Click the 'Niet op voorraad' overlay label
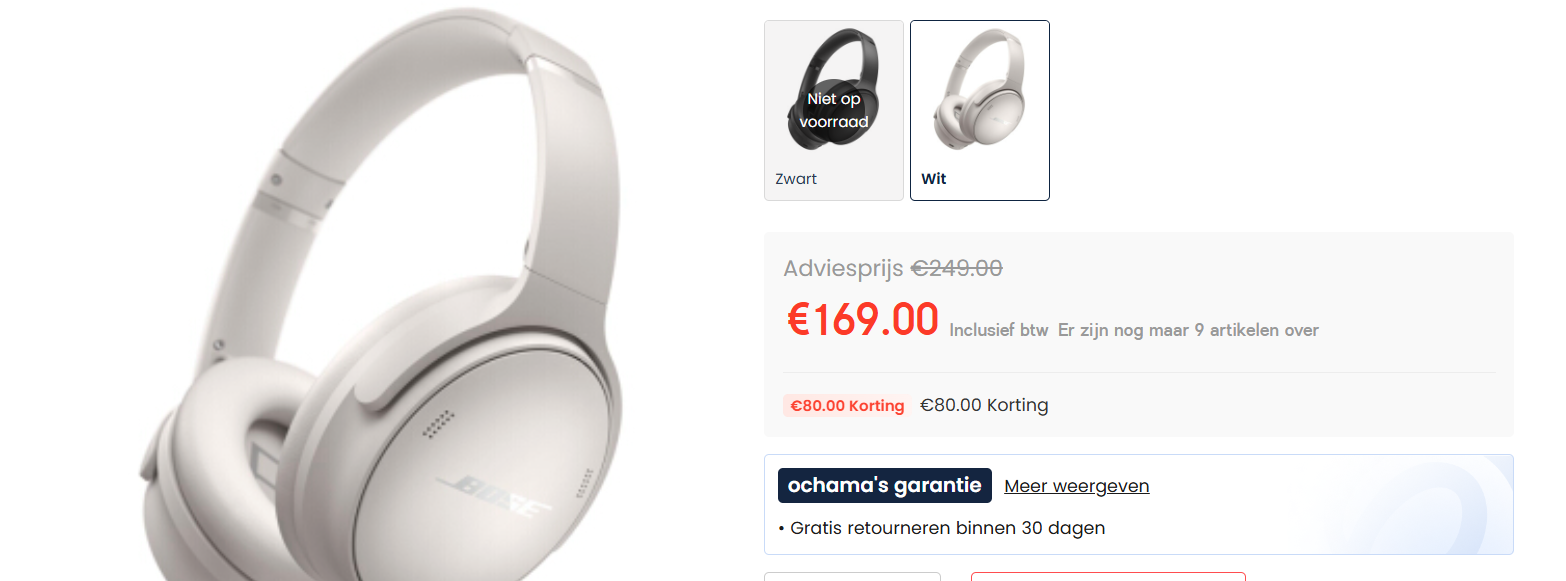Screen dimensions: 1566x581 (834, 110)
